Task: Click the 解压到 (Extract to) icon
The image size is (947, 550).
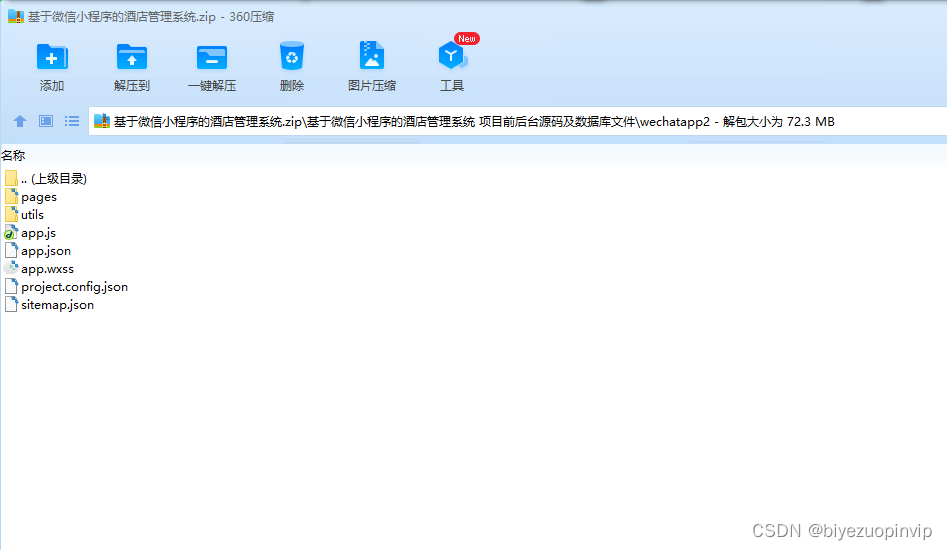Action: (132, 57)
